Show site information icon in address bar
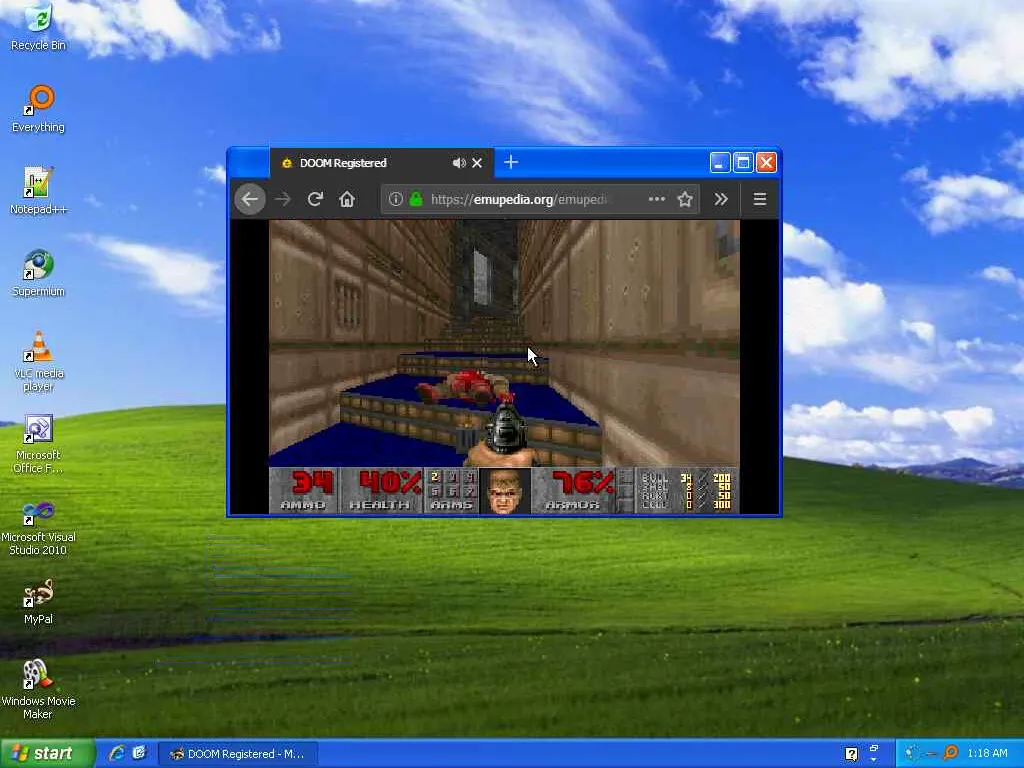 [395, 199]
